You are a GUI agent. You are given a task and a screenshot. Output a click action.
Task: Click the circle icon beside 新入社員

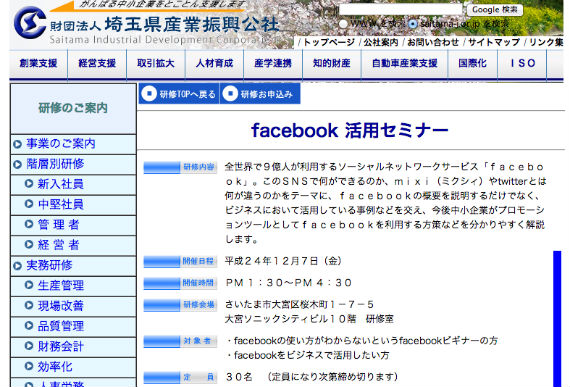coord(29,184)
